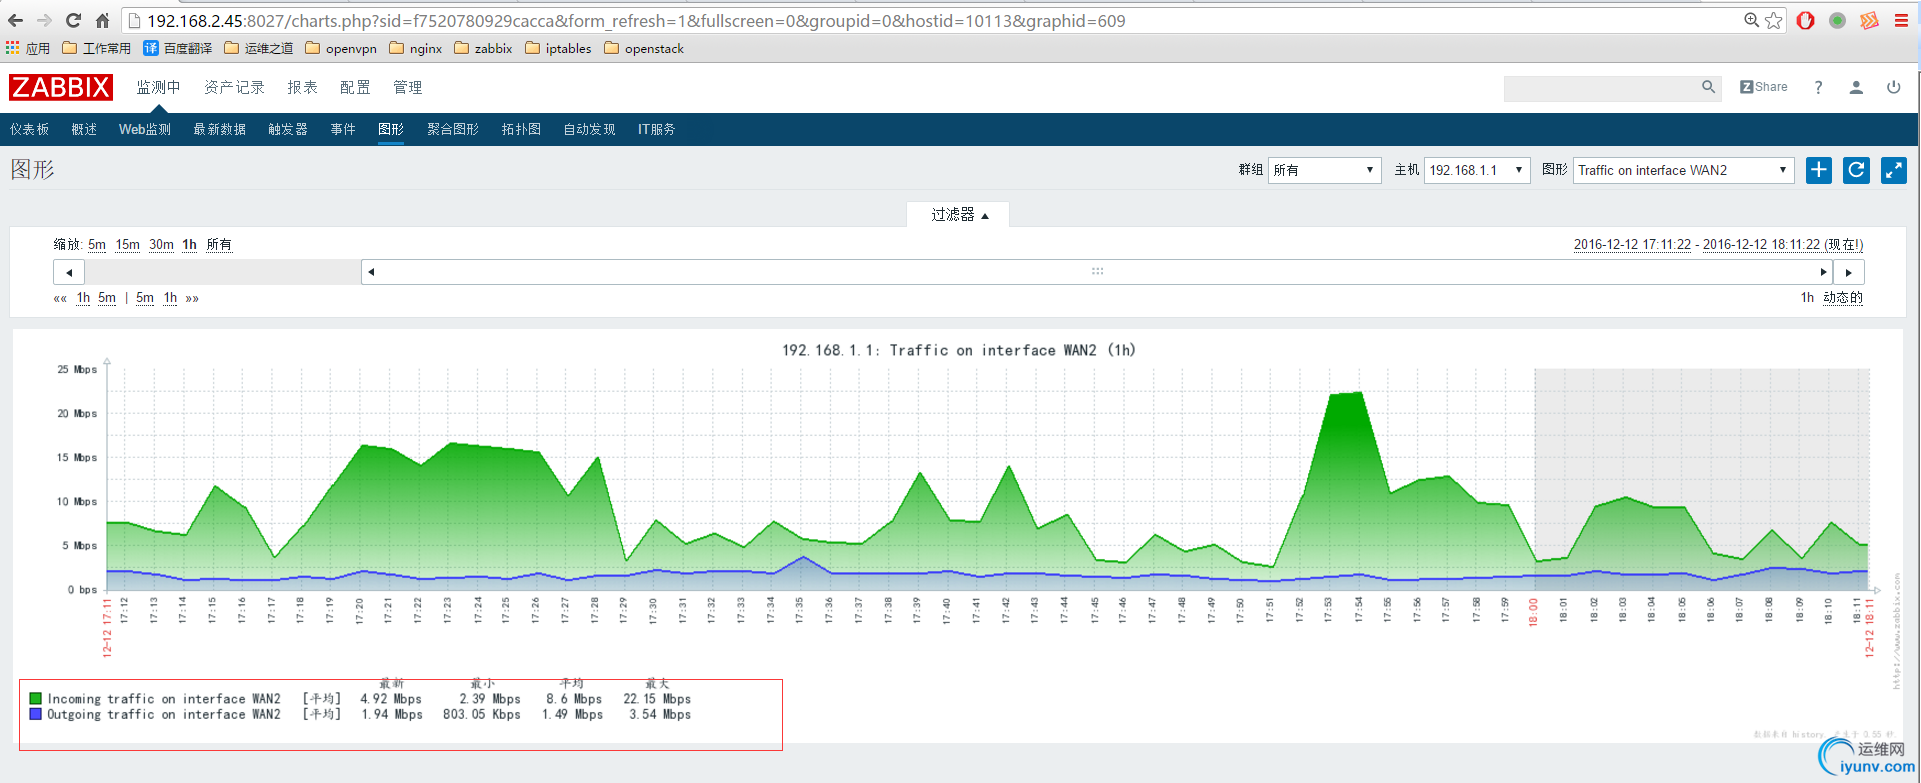Screen dimensions: 1921x783
Task: Click the ZABBIX logo
Action: (60, 87)
